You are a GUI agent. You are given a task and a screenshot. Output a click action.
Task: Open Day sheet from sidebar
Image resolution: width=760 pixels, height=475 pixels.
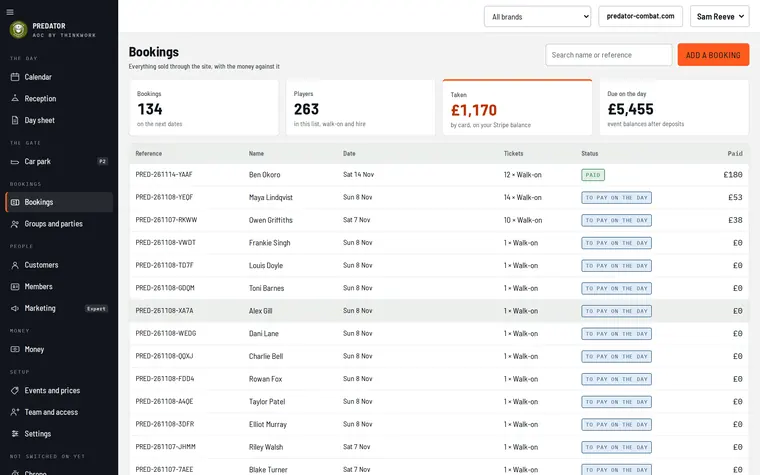59,120
